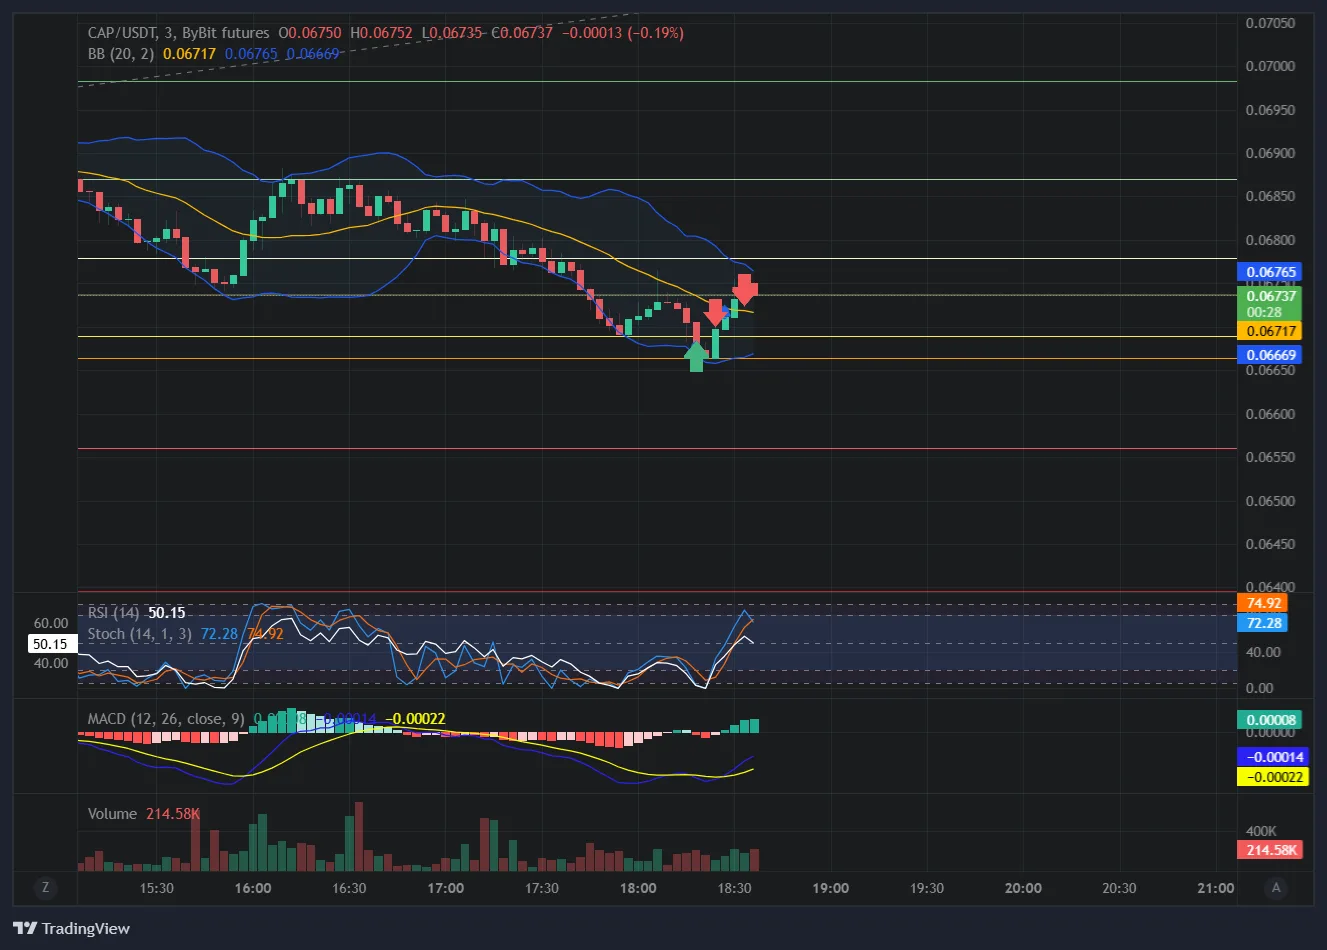Screen dimensions: 1327x950
Task: Click the red 214.58K volume label
Action: (x=1270, y=850)
